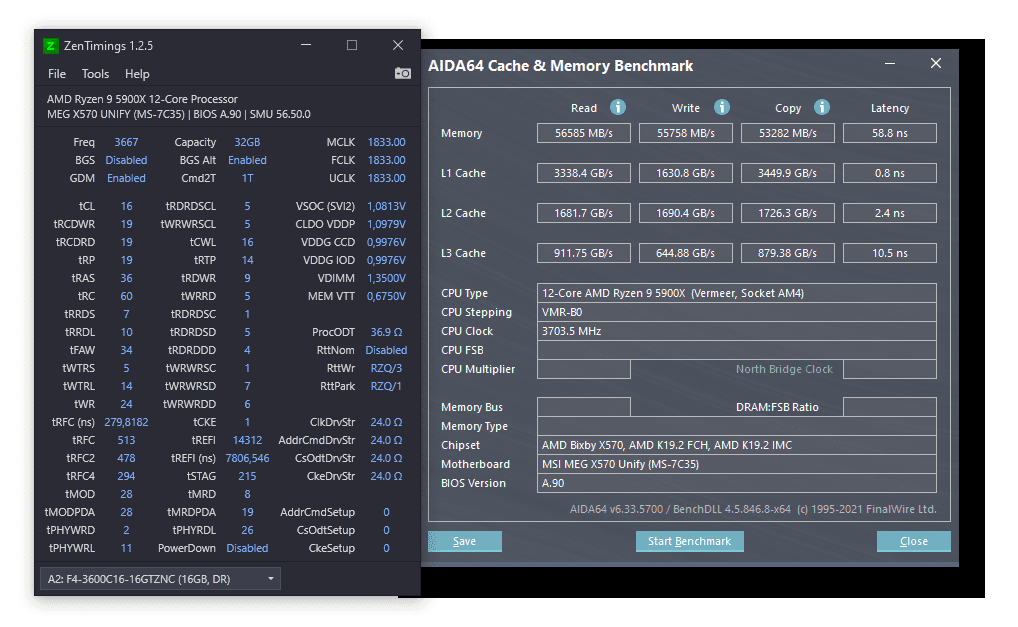
Task: Click the Memory Copy value 53282 MB/s
Action: pyautogui.click(x=788, y=133)
